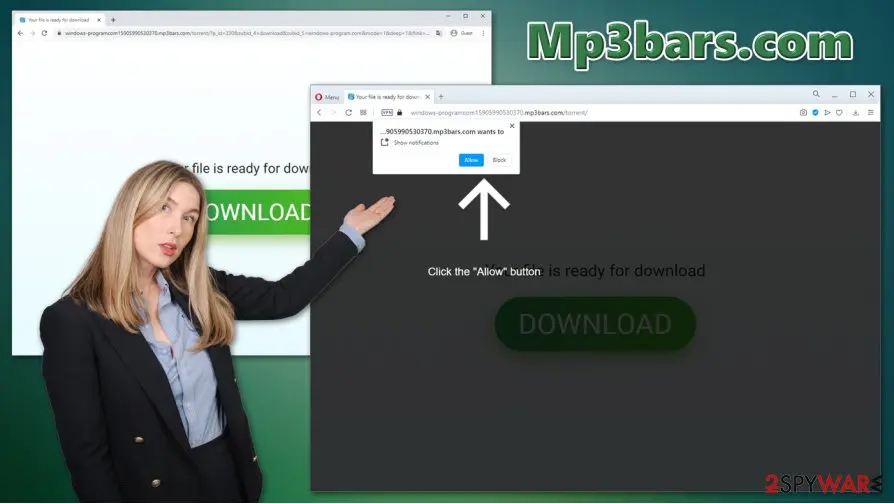Viewport: 894px width, 504px height.
Task: Go back in the Opera window
Action: [319, 113]
